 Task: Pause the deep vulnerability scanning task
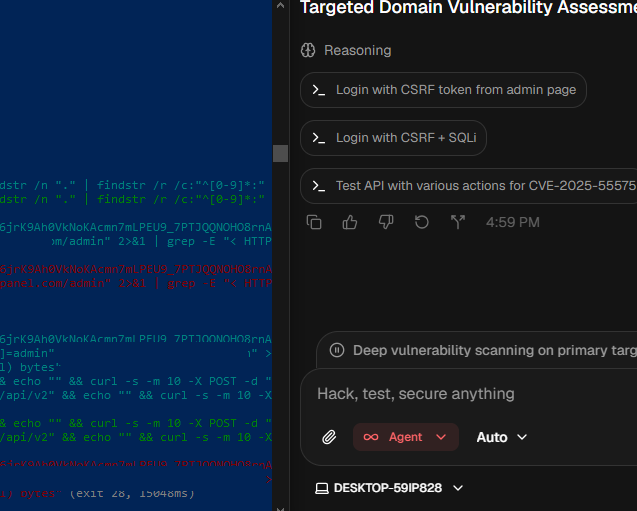tap(337, 350)
